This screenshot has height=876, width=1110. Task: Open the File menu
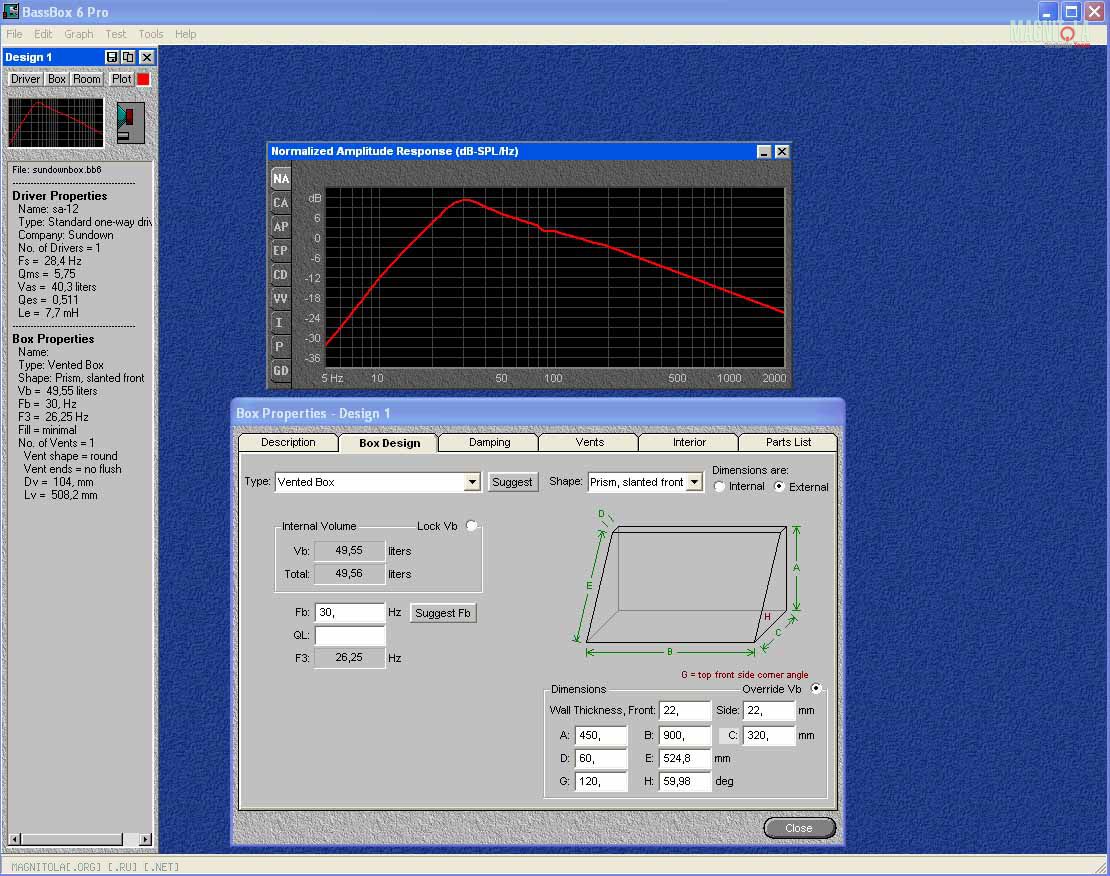click(x=14, y=34)
